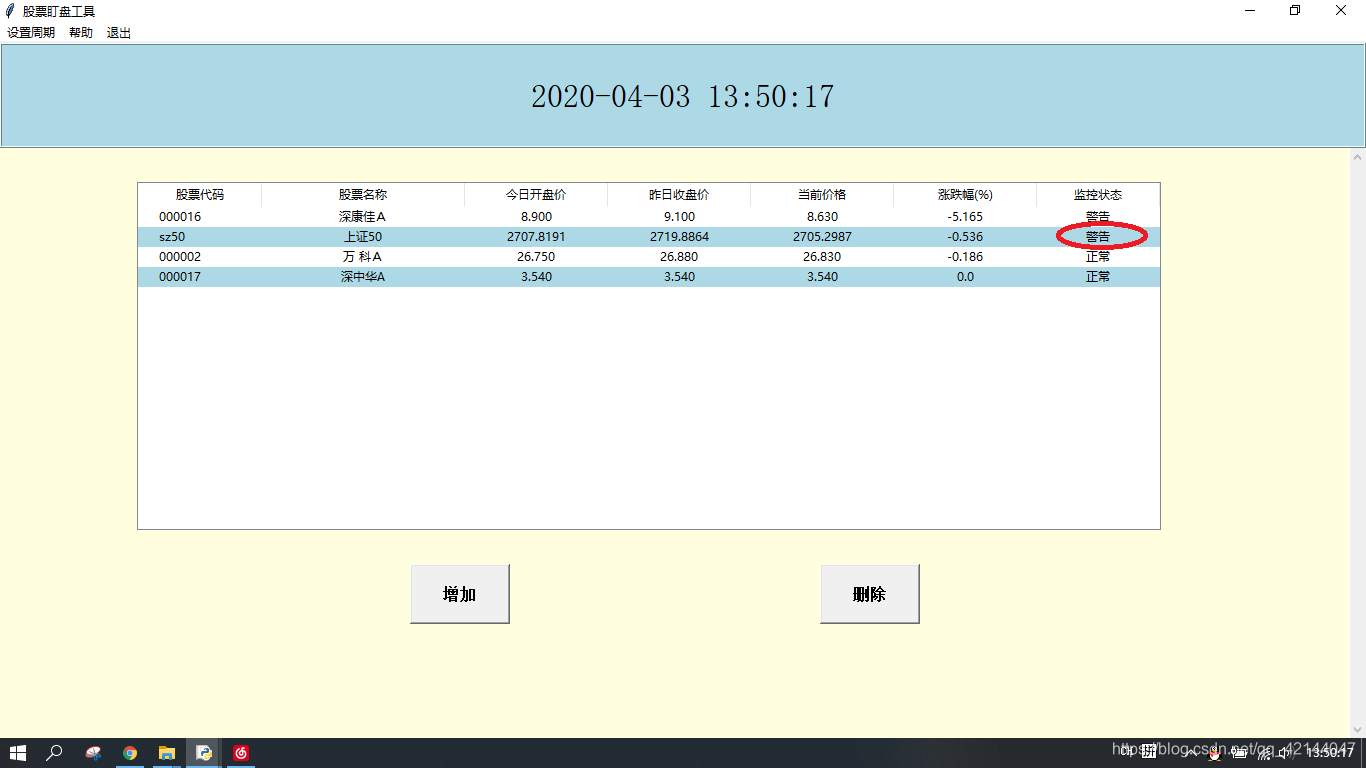Open Google Chrome from the taskbar
The height and width of the screenshot is (768, 1366).
(x=130, y=753)
